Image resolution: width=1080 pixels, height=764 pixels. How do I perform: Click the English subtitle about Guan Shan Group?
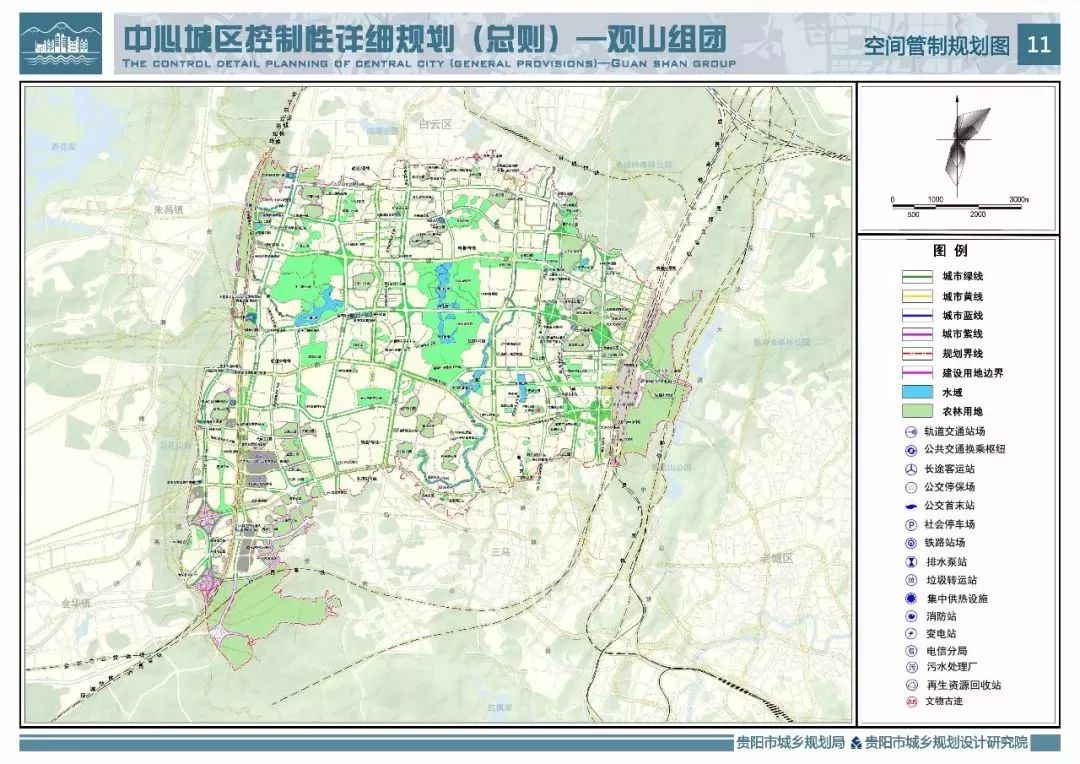(429, 63)
